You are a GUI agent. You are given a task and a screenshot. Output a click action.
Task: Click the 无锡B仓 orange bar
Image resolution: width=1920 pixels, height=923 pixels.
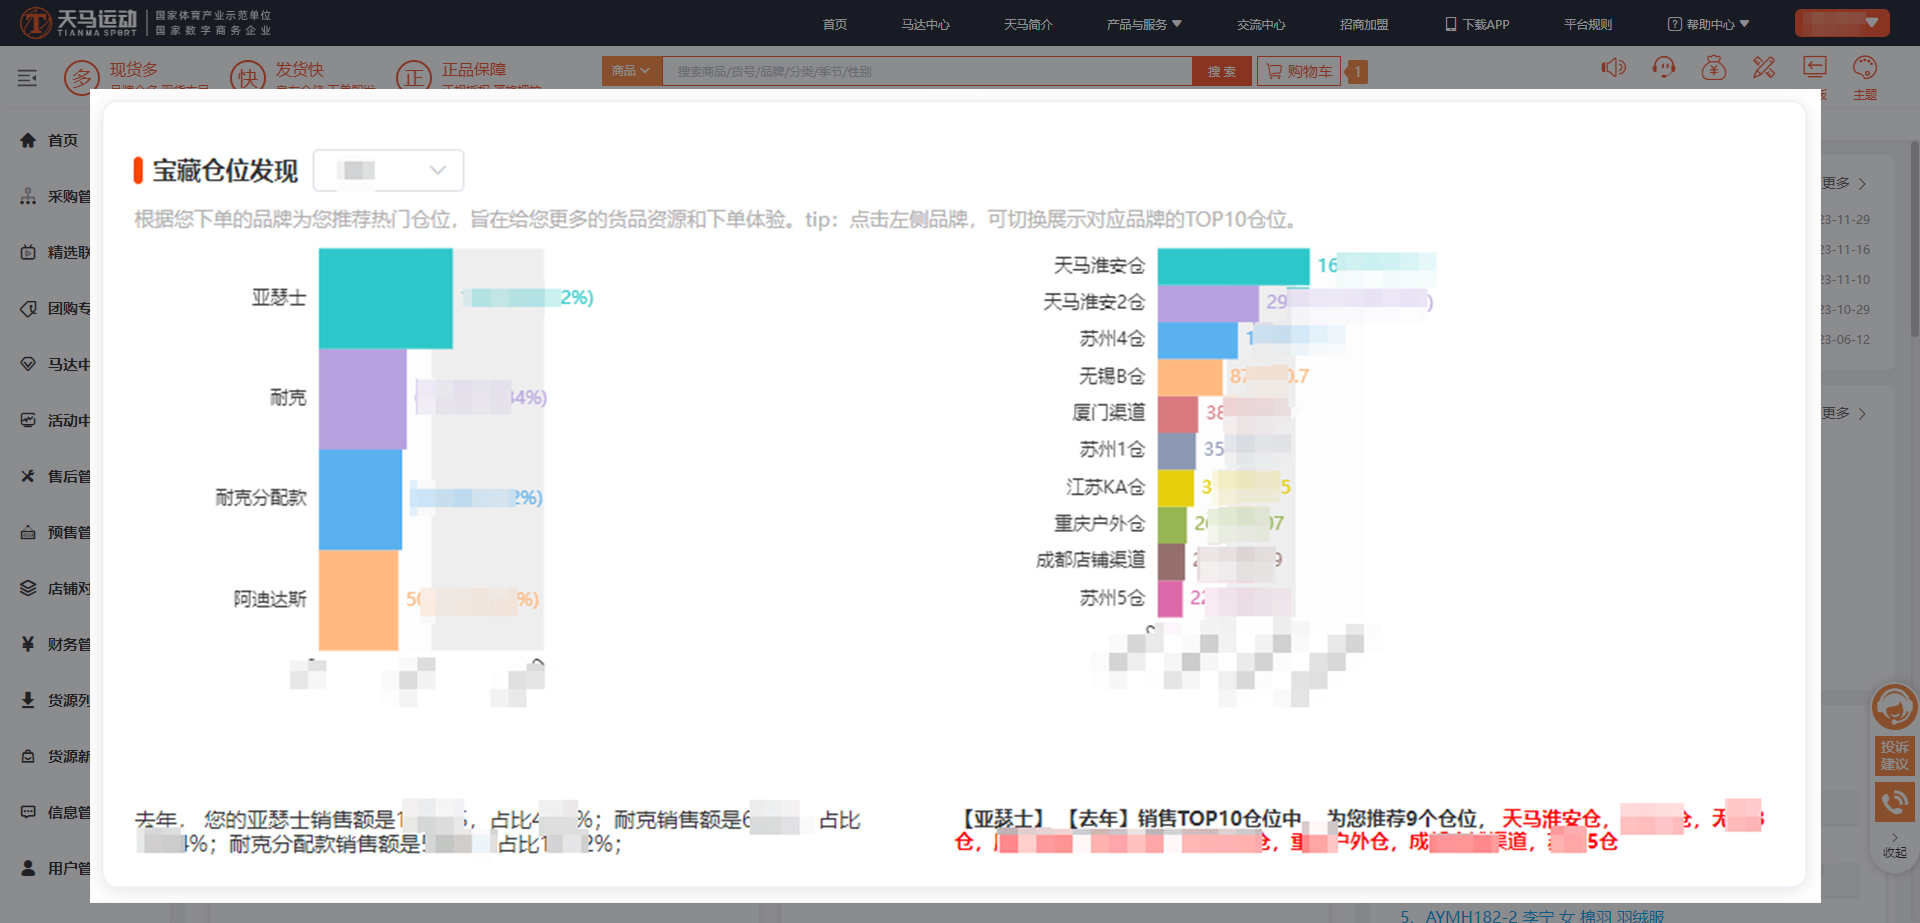click(x=1190, y=377)
